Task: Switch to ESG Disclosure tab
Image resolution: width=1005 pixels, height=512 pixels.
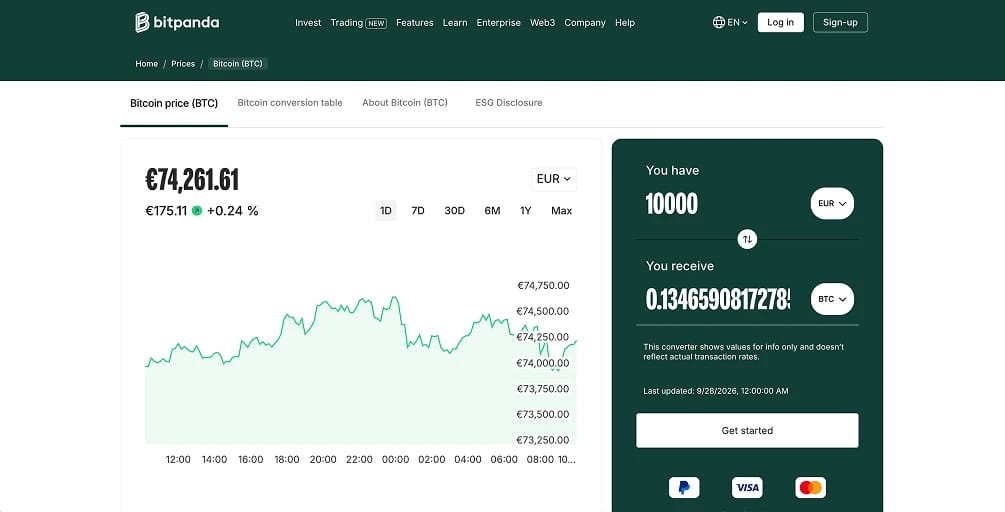Action: pos(509,103)
